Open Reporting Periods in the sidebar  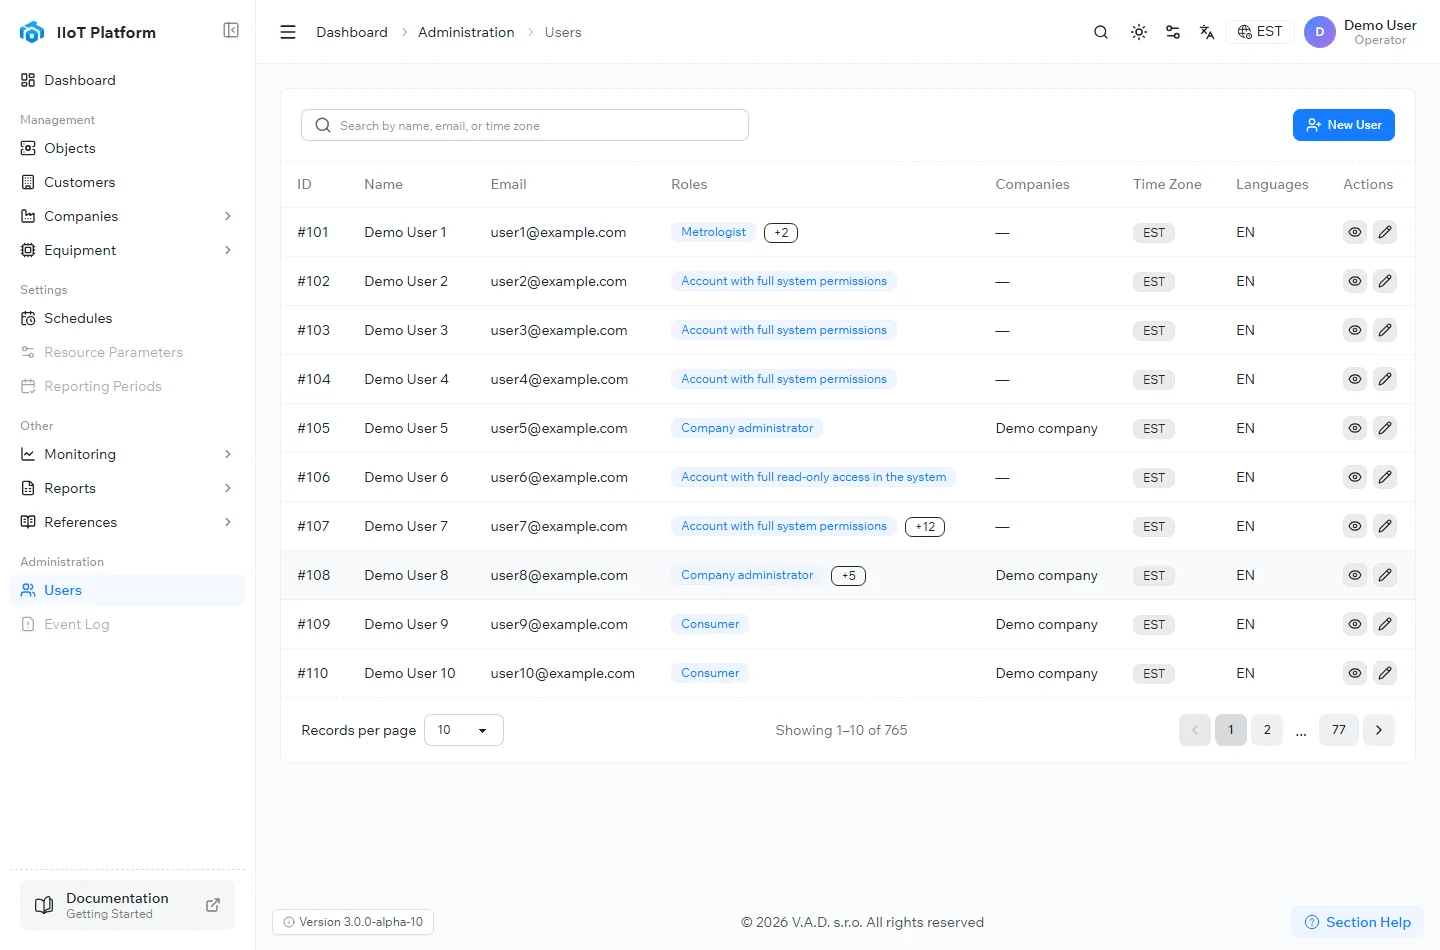[127, 386]
